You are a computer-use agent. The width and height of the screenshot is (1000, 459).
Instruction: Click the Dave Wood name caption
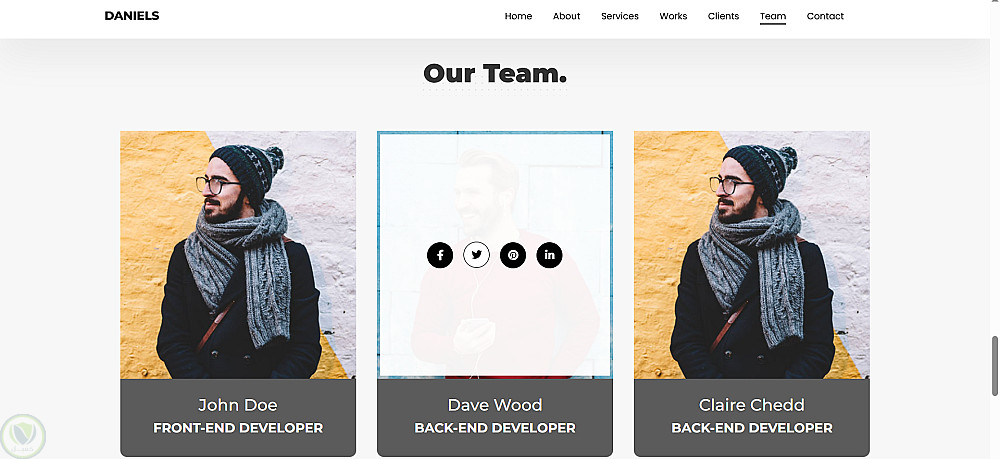(495, 405)
